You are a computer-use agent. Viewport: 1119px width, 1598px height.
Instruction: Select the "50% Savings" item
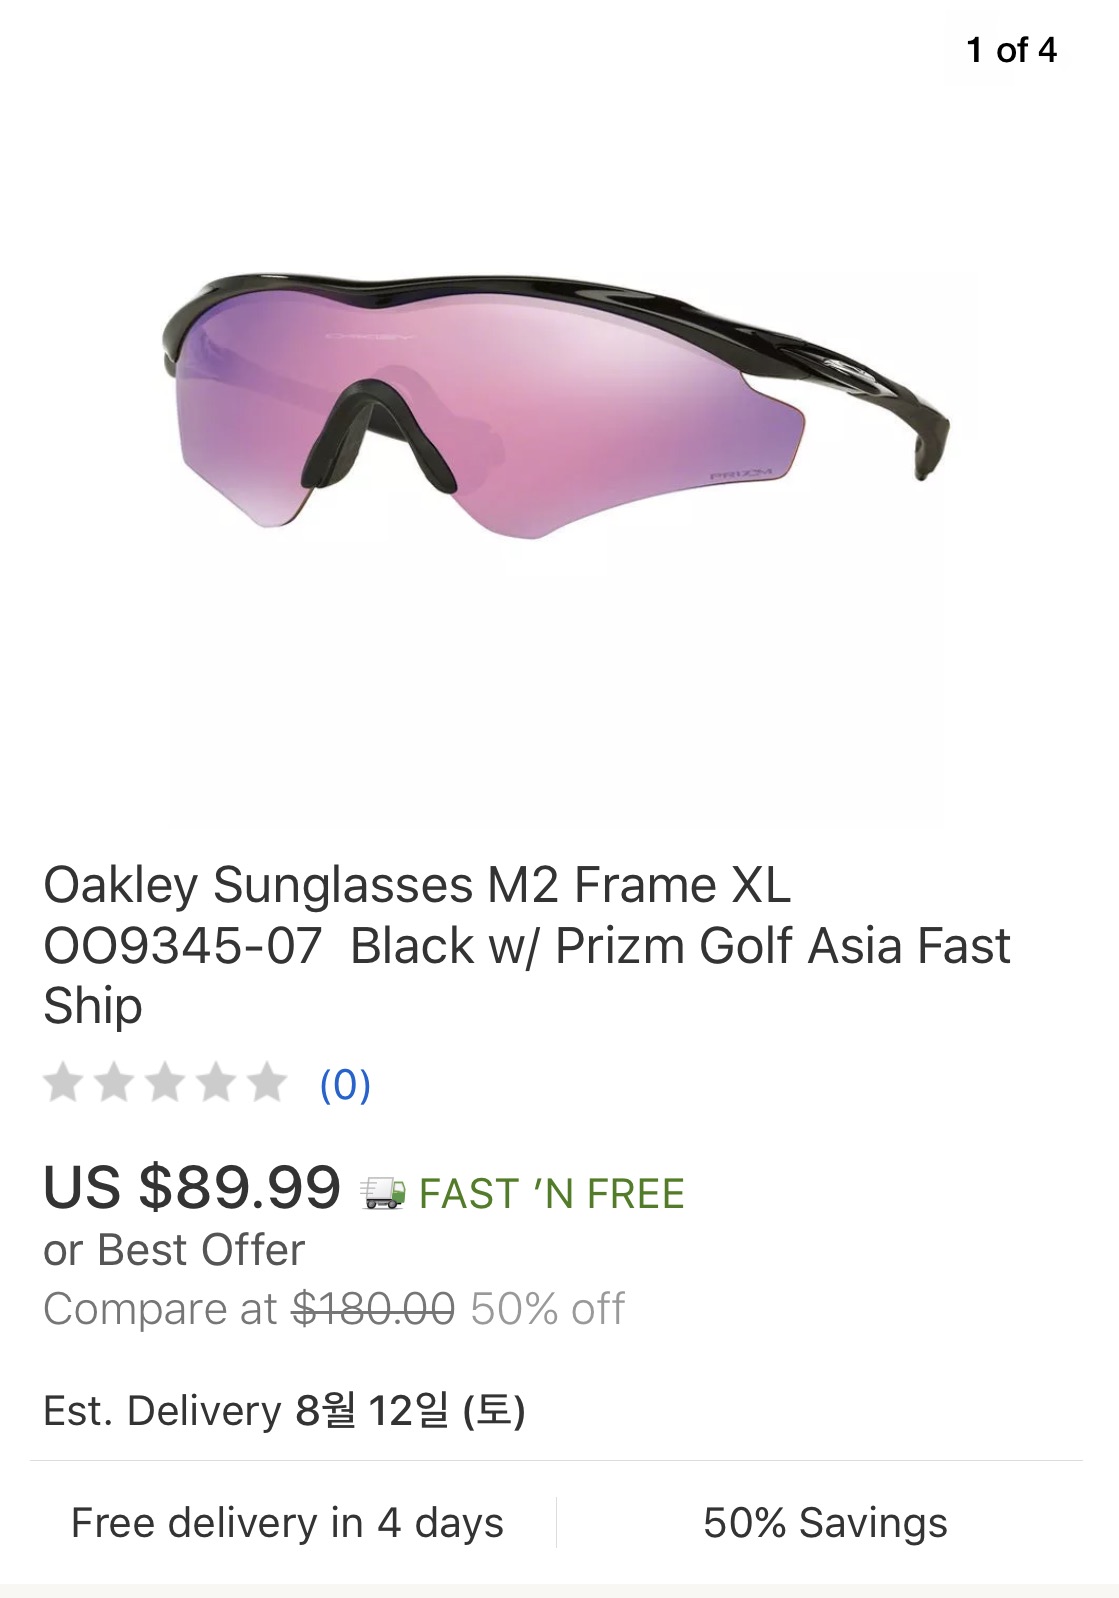[825, 1523]
